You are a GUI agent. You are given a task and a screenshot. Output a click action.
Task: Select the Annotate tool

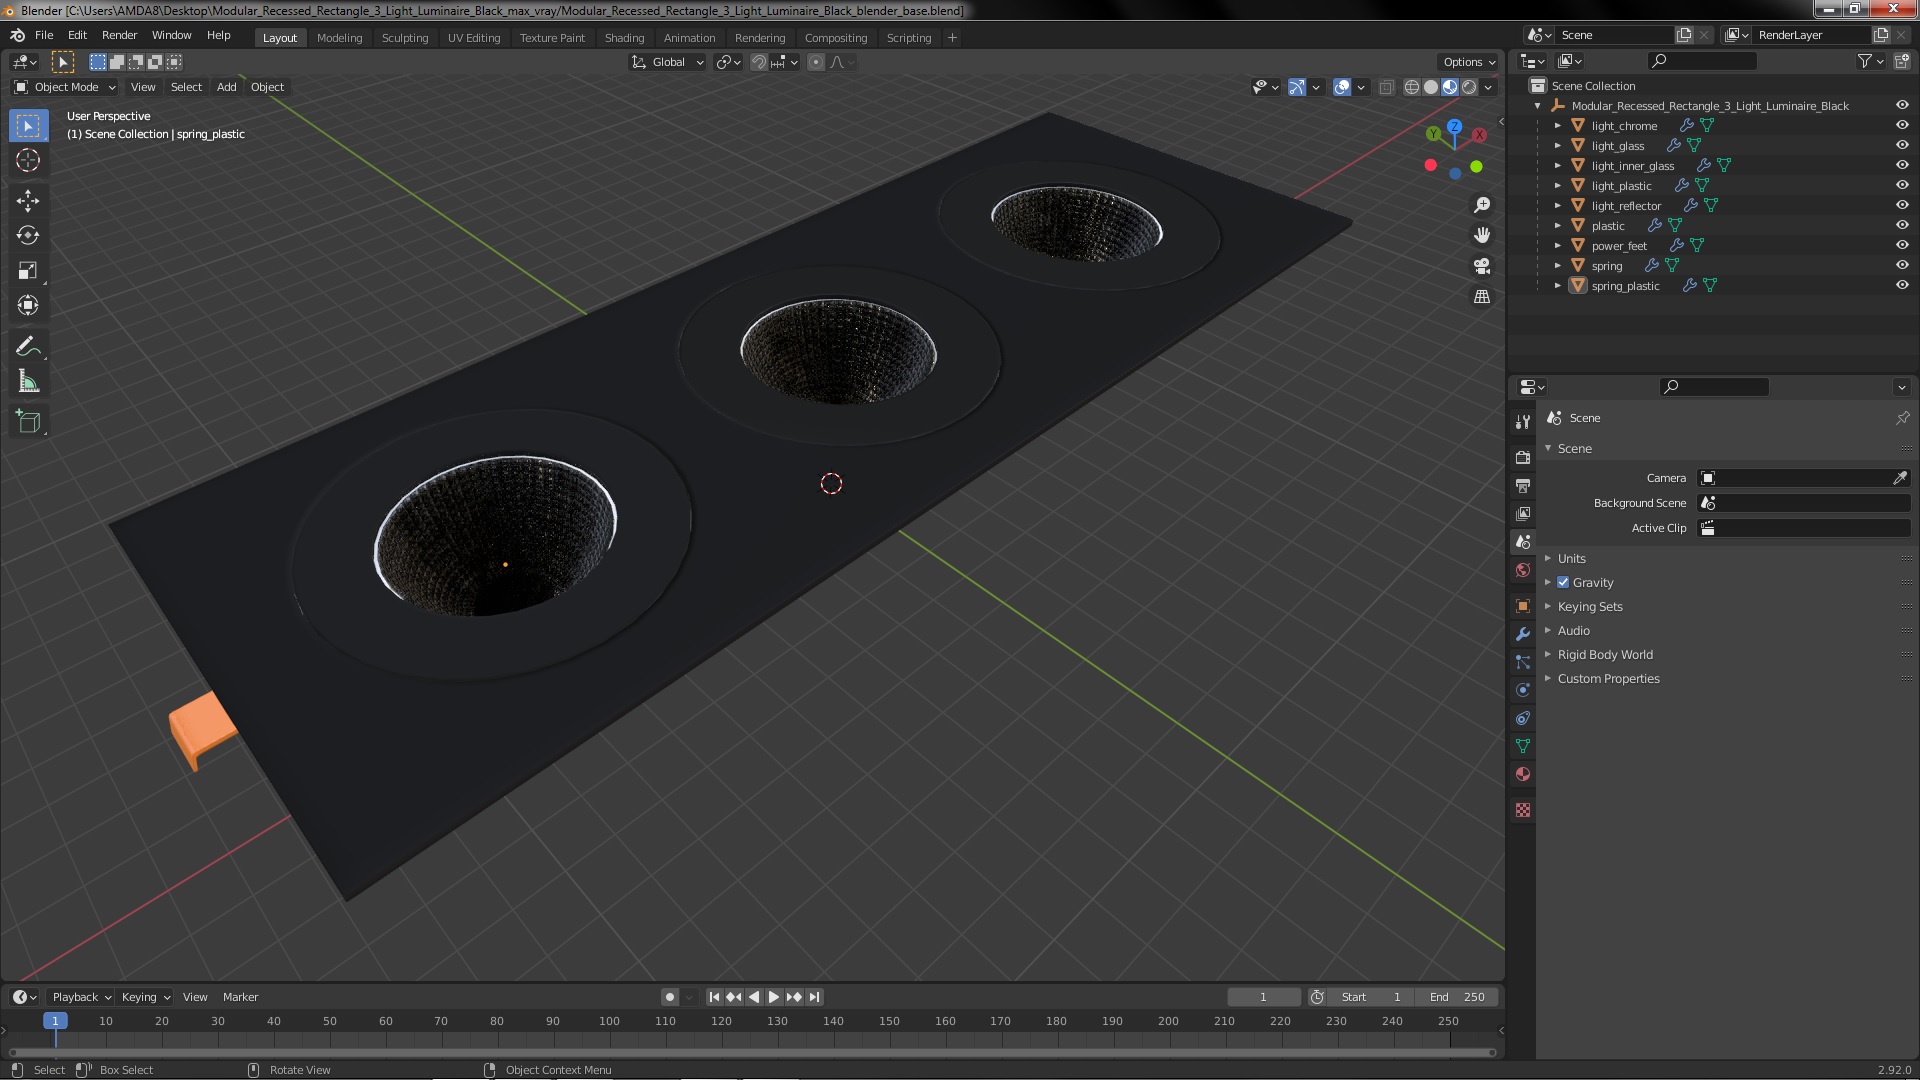point(28,347)
